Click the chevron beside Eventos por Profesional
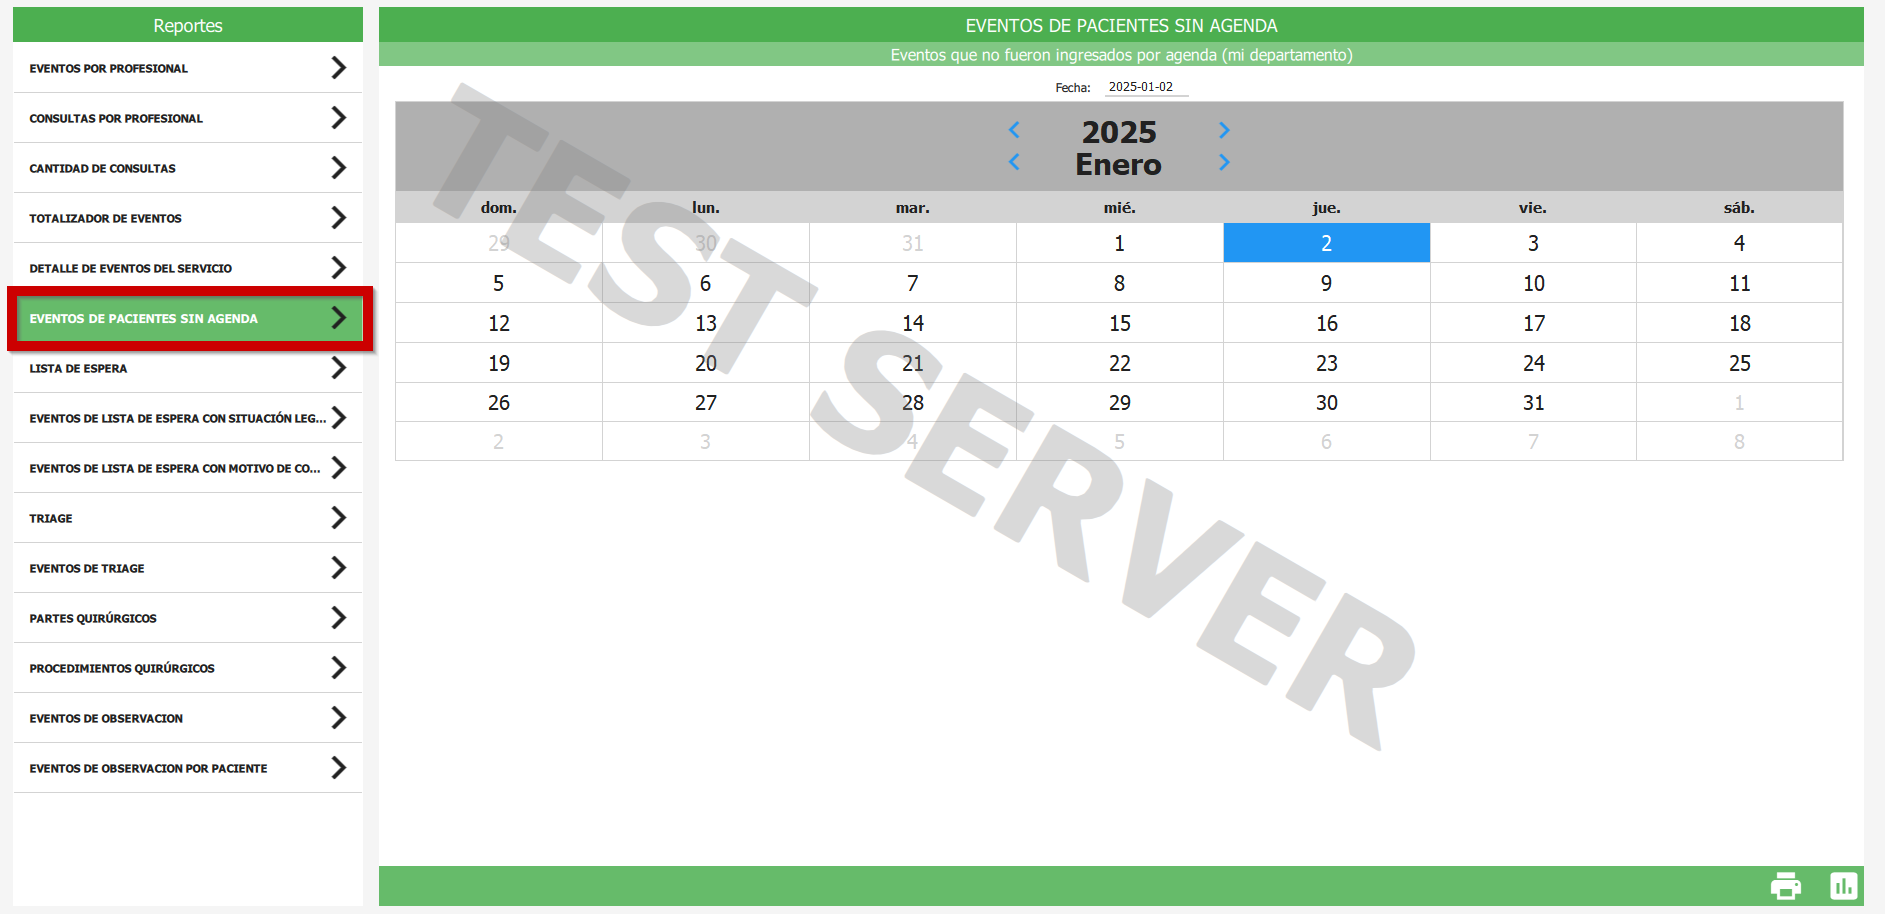This screenshot has width=1885, height=914. pyautogui.click(x=339, y=68)
